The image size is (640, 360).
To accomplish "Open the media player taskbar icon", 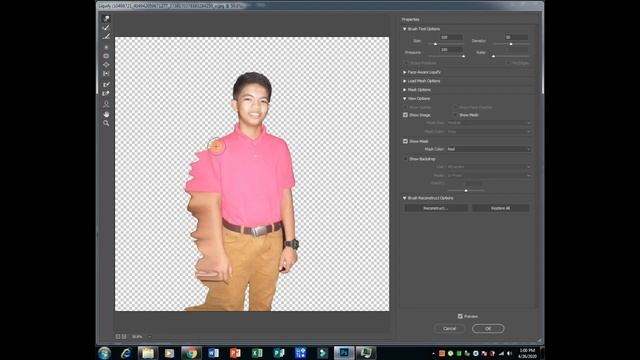I will pyautogui.click(x=169, y=353).
